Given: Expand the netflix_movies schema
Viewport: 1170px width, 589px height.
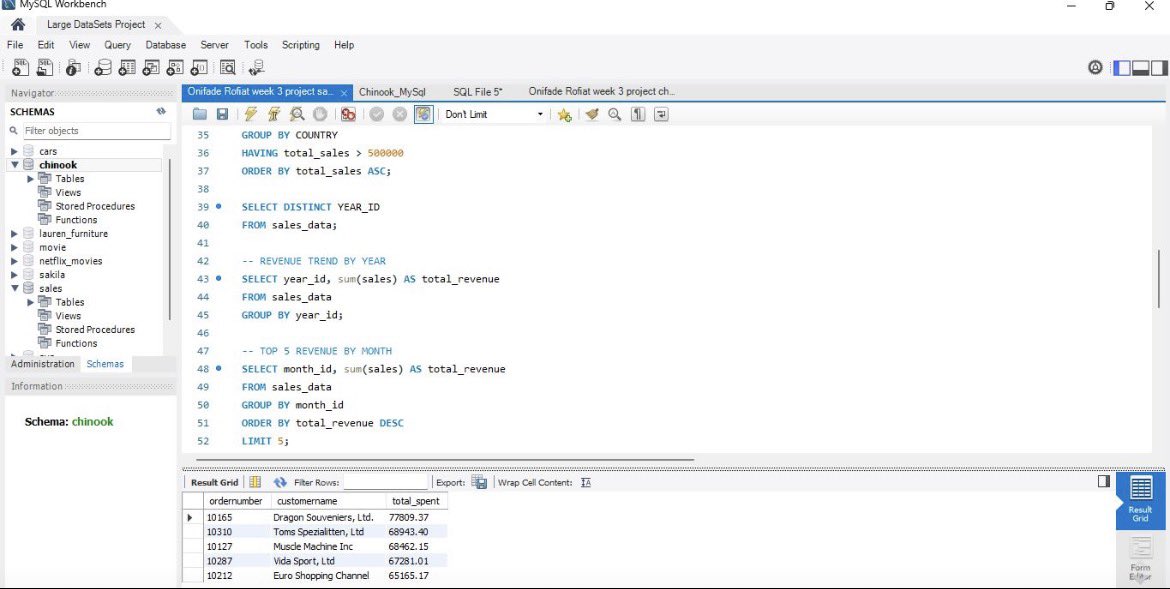Looking at the screenshot, I should [x=14, y=261].
